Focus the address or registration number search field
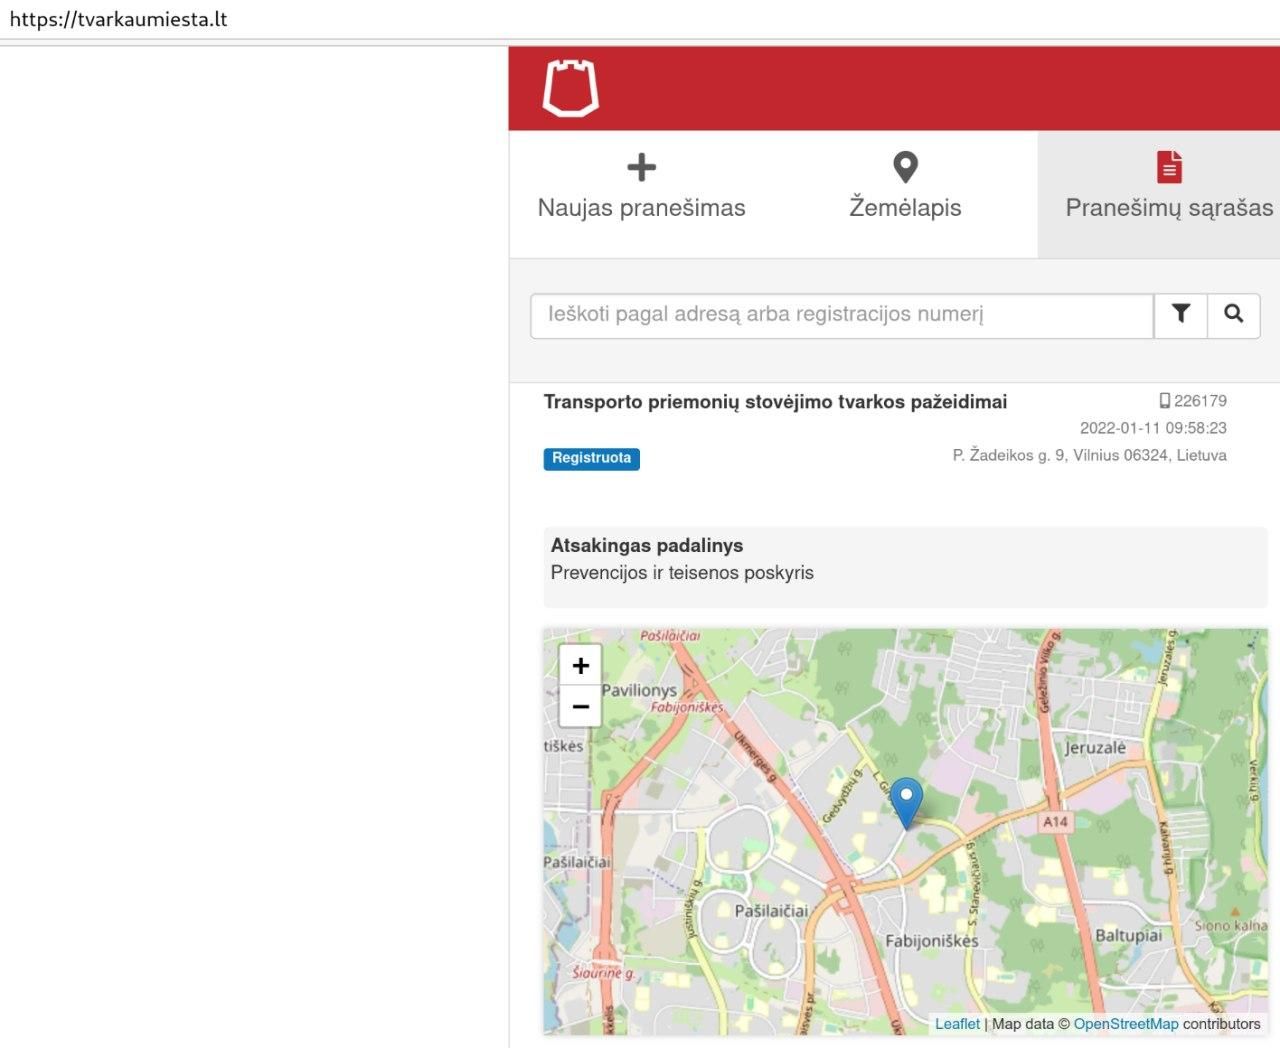The height and width of the screenshot is (1048, 1280). tap(841, 315)
